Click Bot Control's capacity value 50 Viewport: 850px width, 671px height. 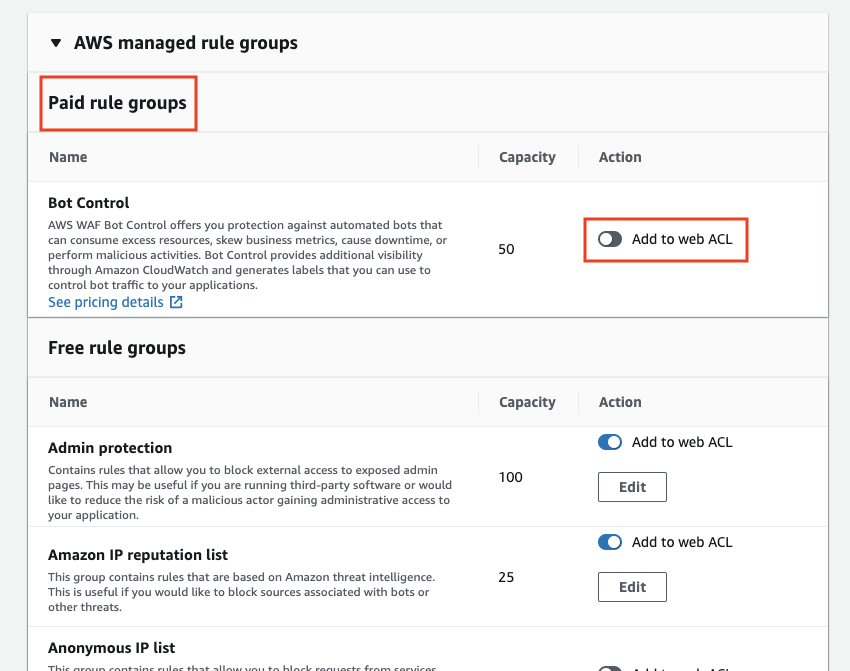pos(506,249)
